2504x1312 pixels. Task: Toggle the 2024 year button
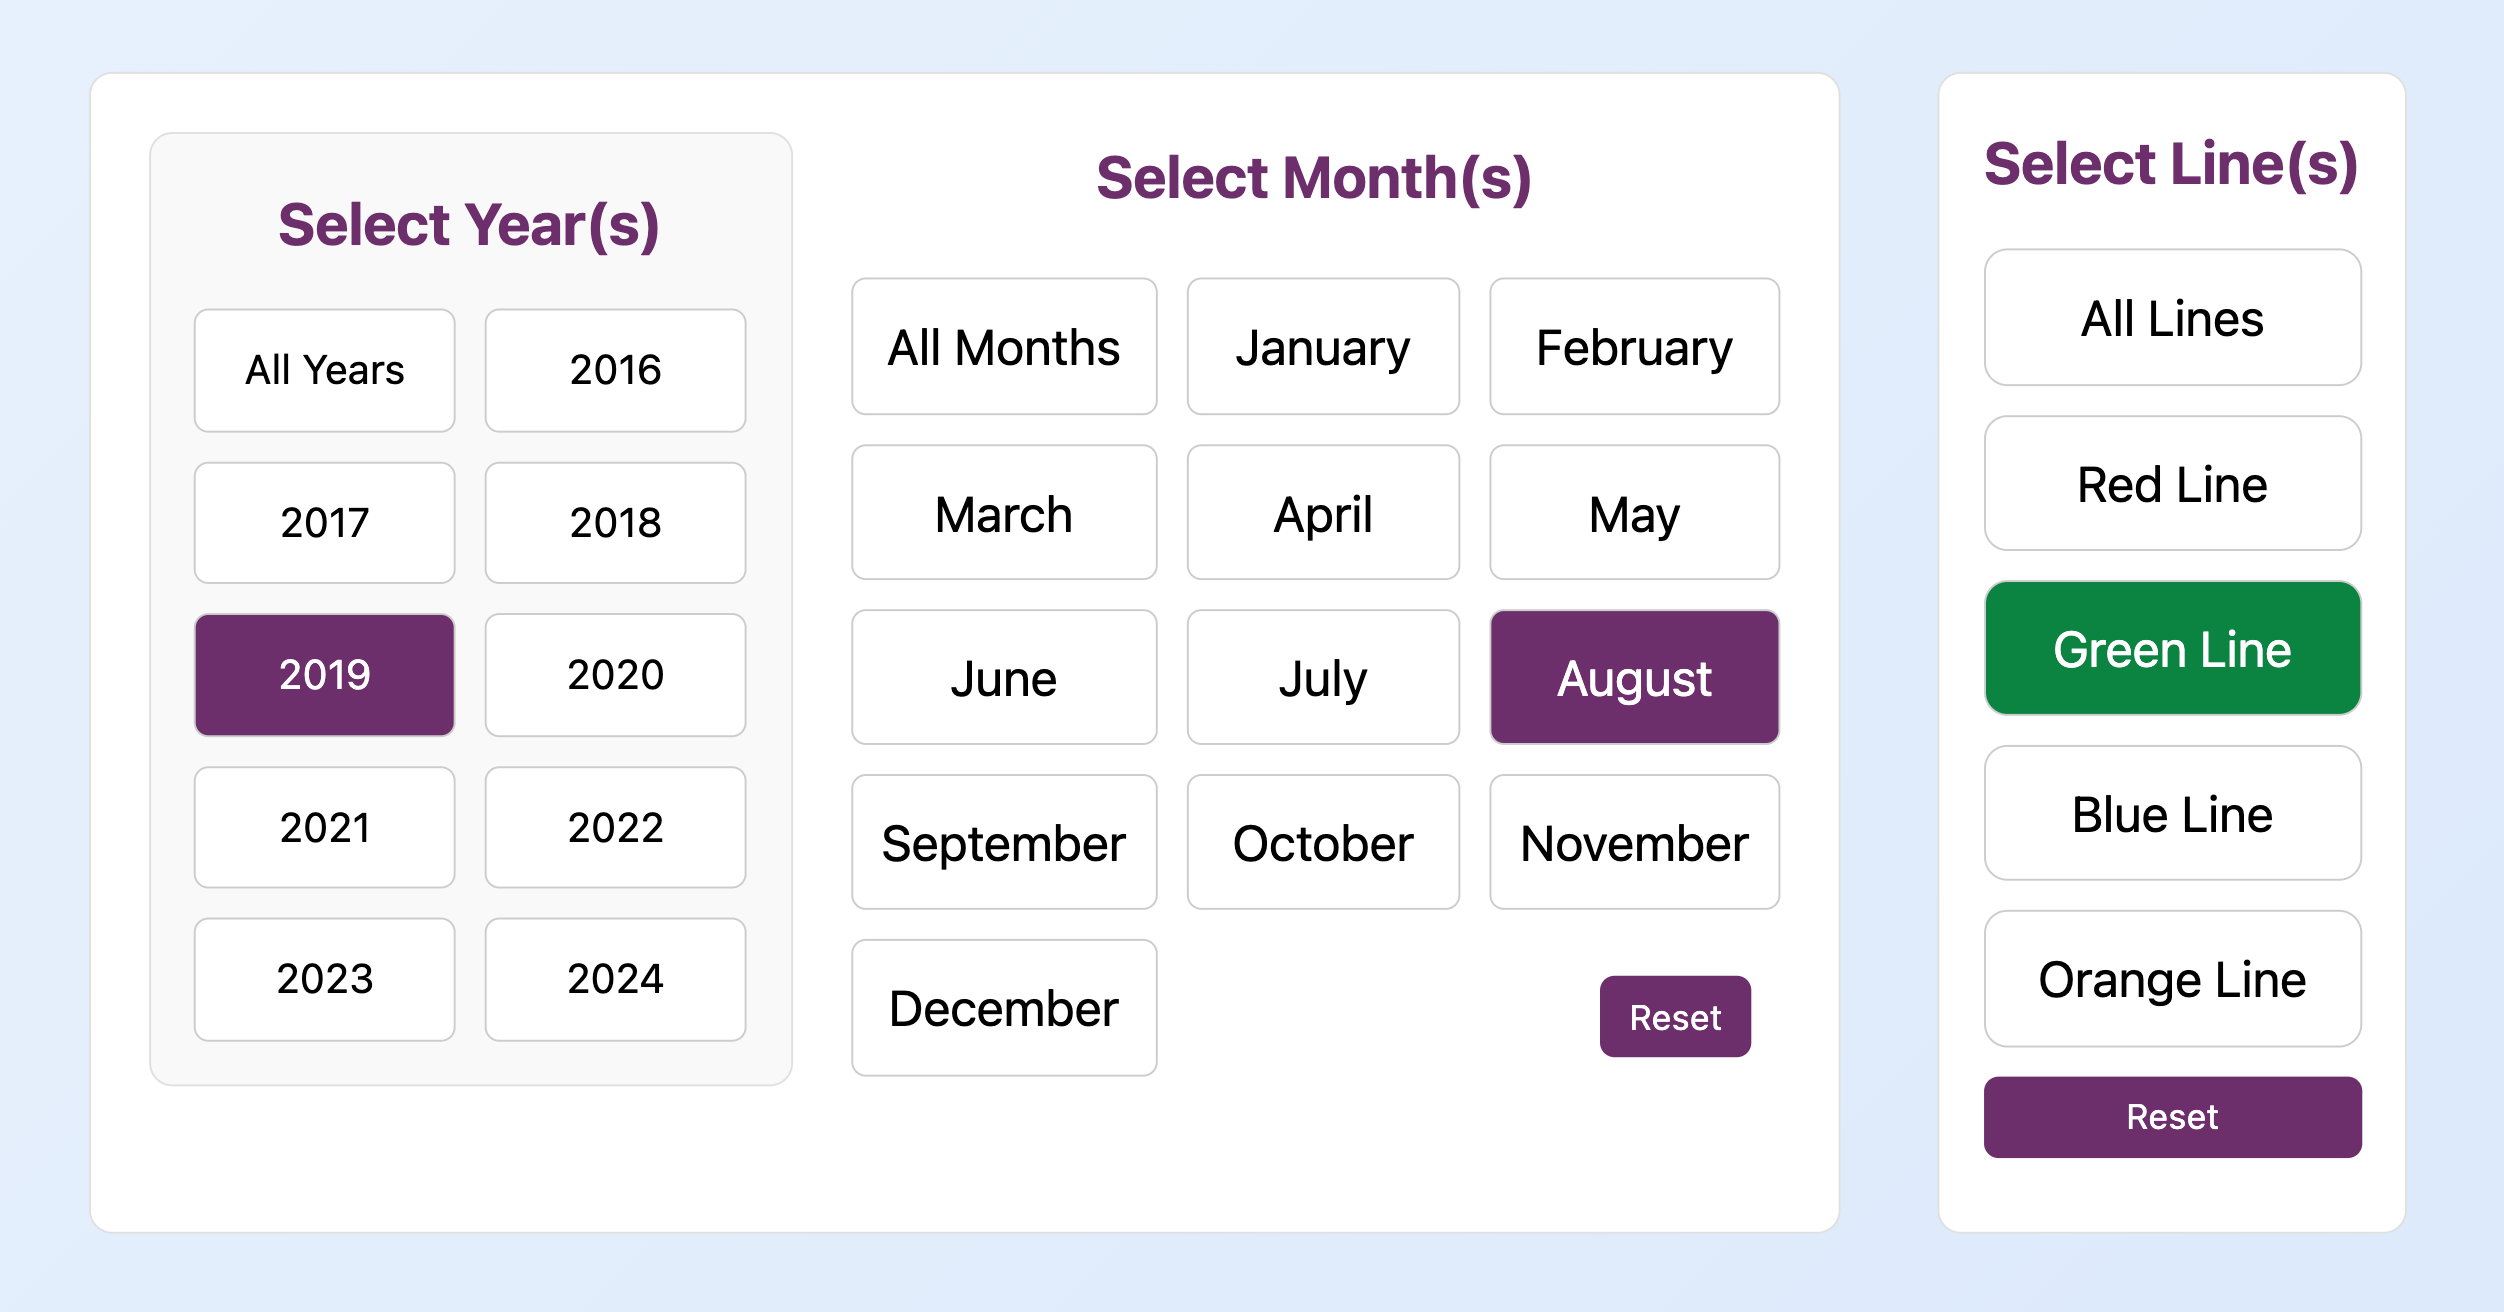[615, 979]
